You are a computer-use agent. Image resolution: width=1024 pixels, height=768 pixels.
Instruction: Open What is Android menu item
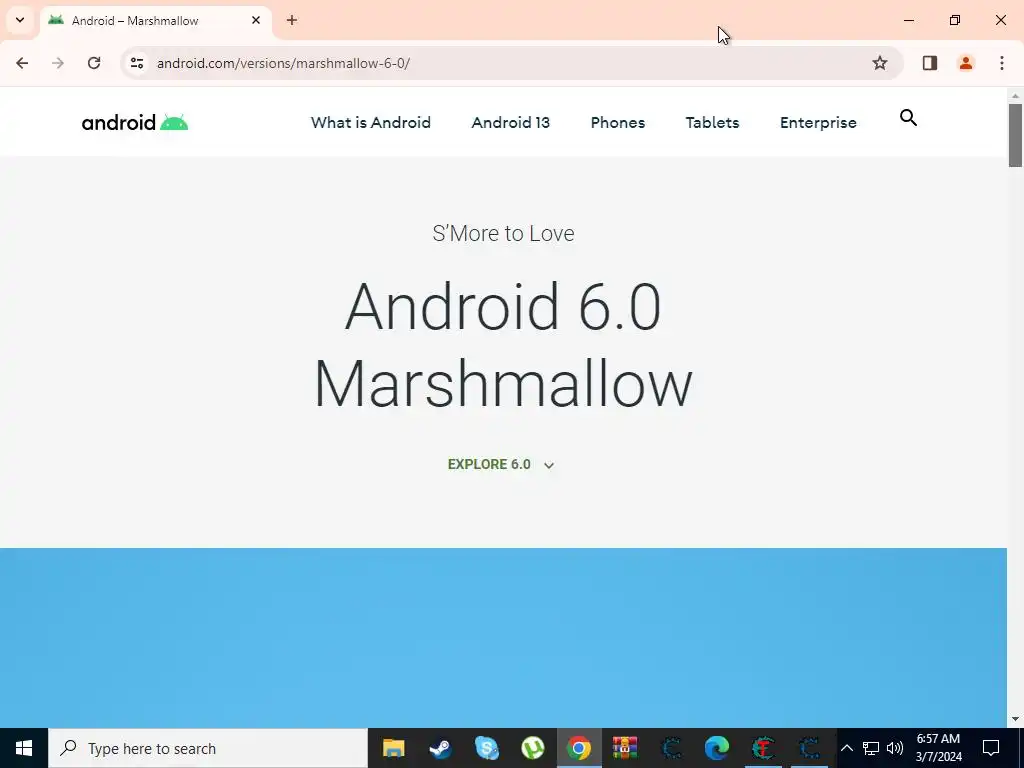coord(371,122)
